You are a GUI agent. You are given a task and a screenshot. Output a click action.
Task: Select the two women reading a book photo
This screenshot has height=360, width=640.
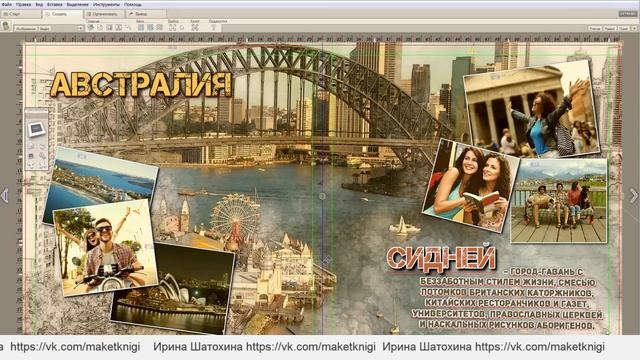pos(471,186)
